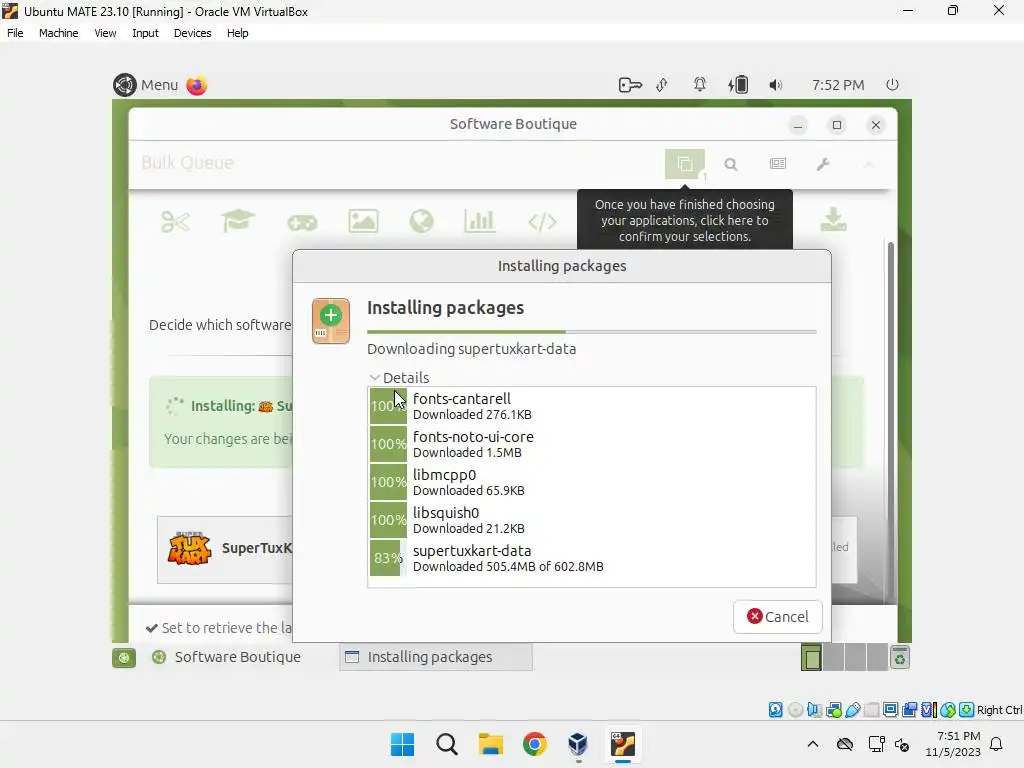
Task: Open the Graphics picture category
Action: 363,221
